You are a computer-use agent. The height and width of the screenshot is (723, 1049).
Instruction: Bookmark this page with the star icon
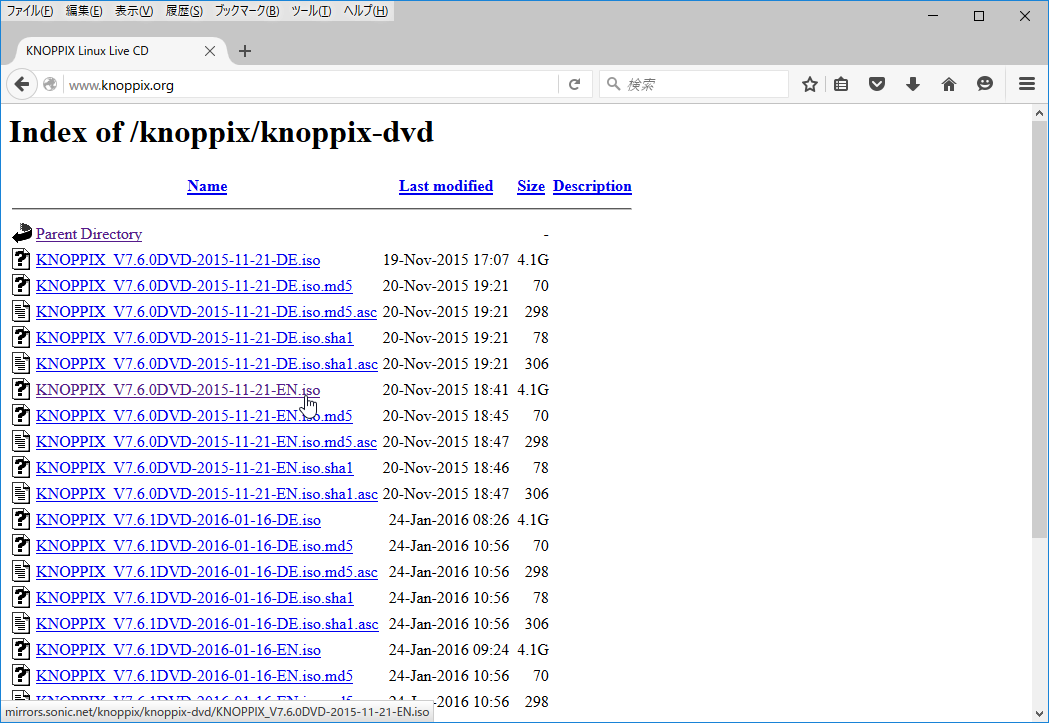[809, 84]
